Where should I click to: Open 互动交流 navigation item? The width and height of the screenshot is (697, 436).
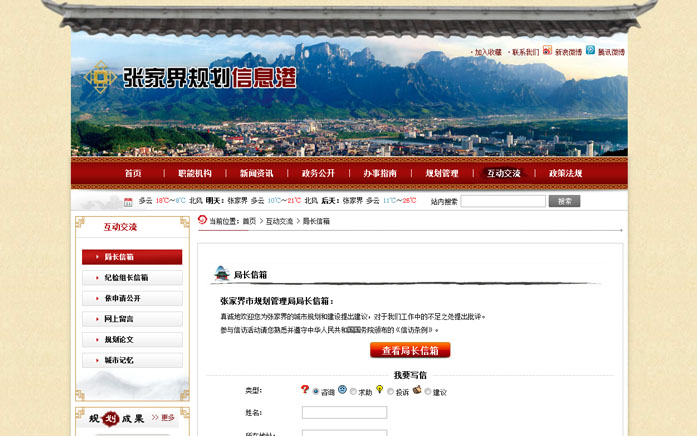504,173
